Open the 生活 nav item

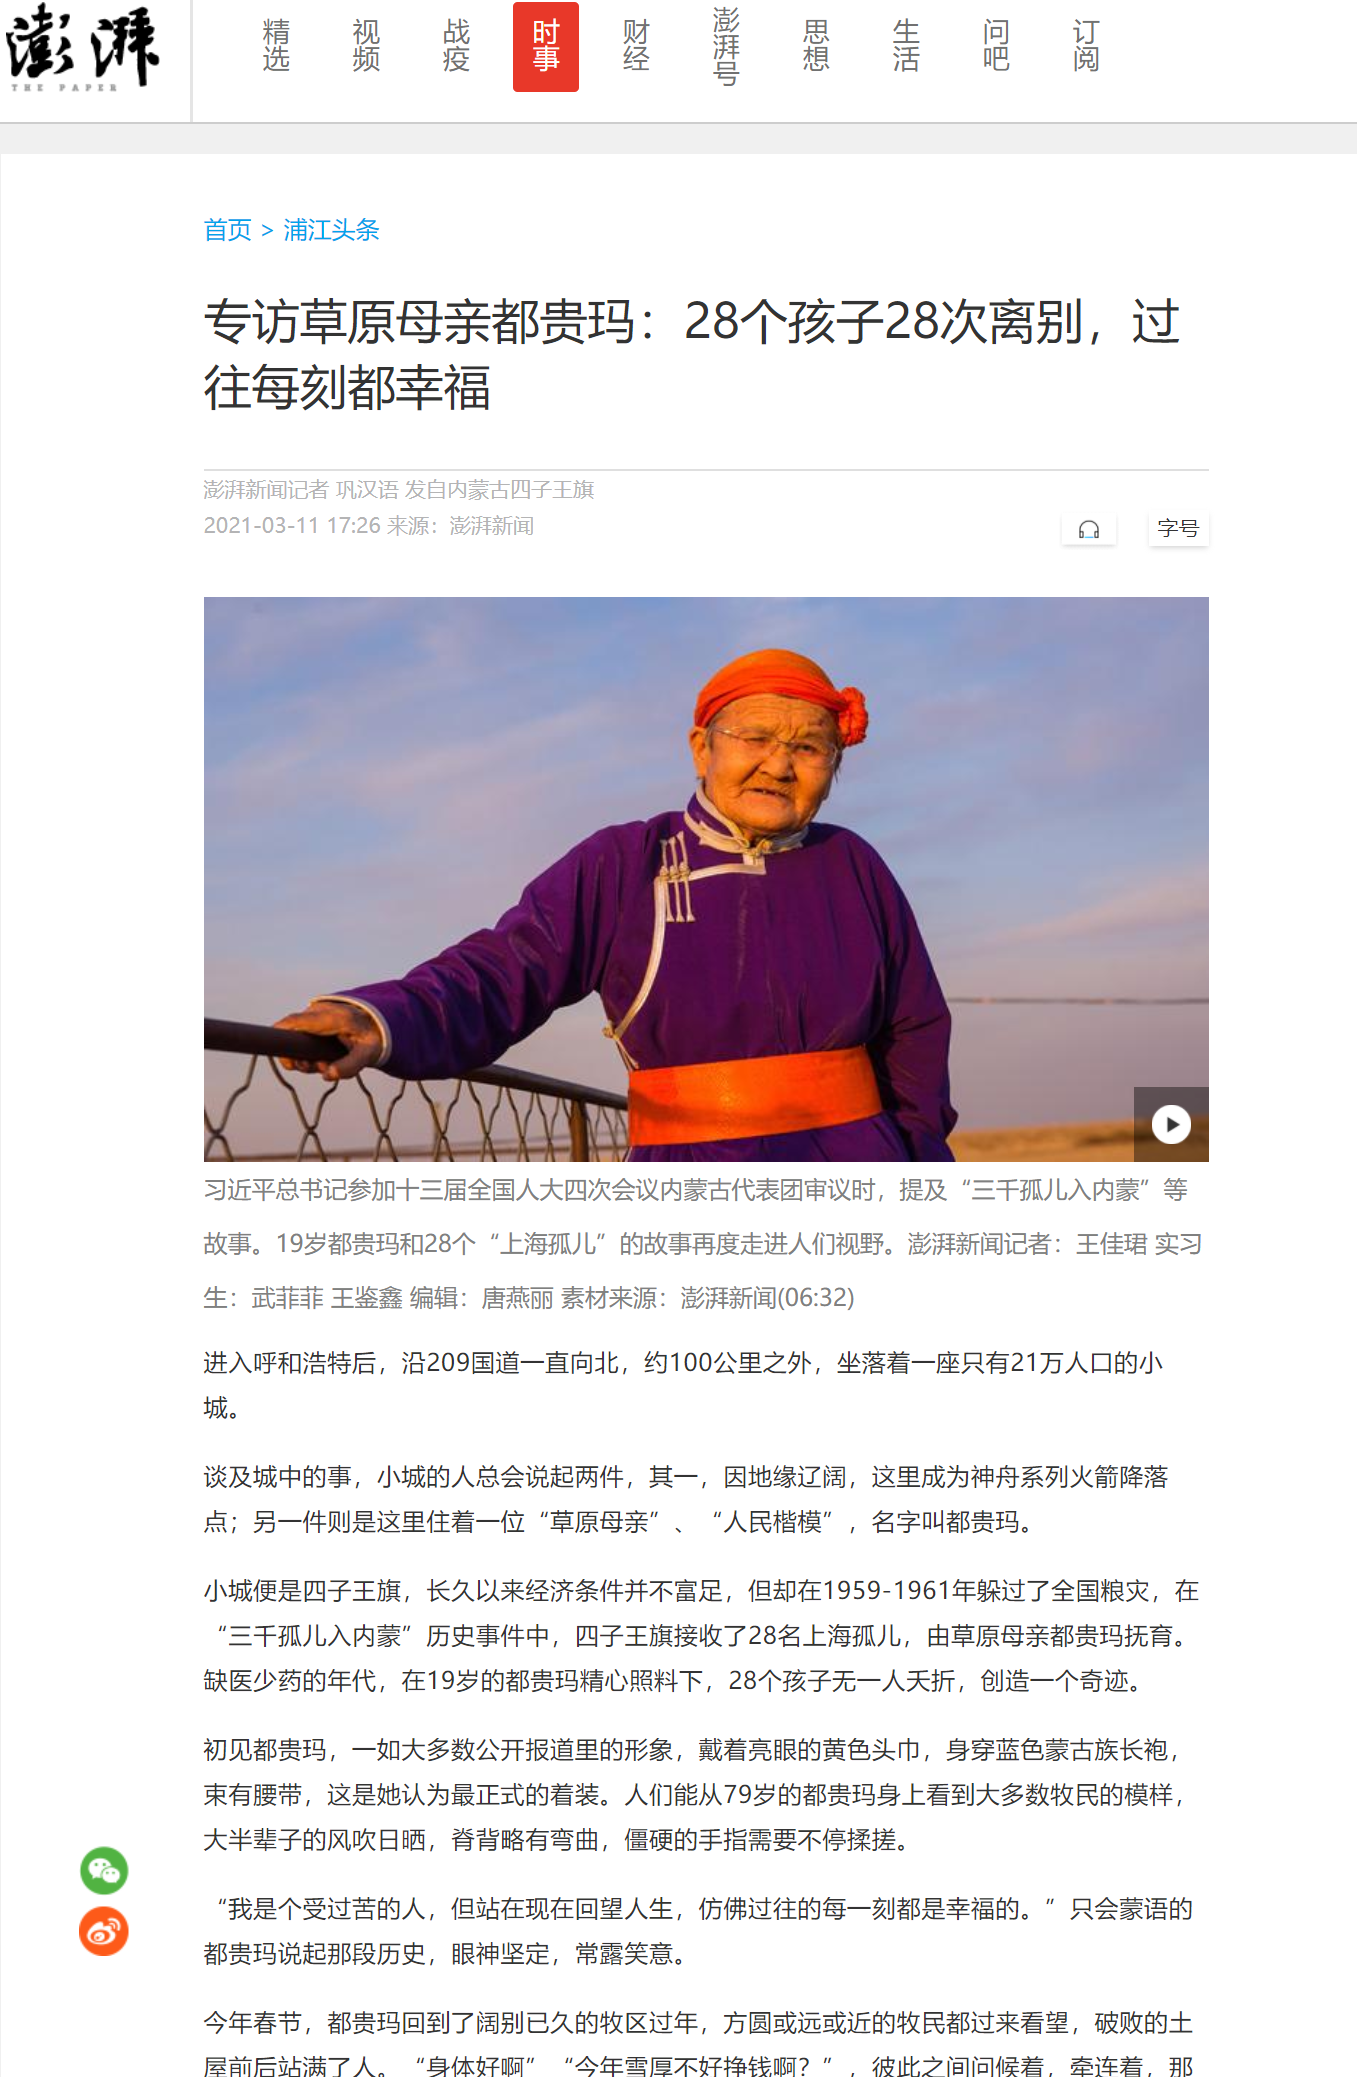pos(906,47)
